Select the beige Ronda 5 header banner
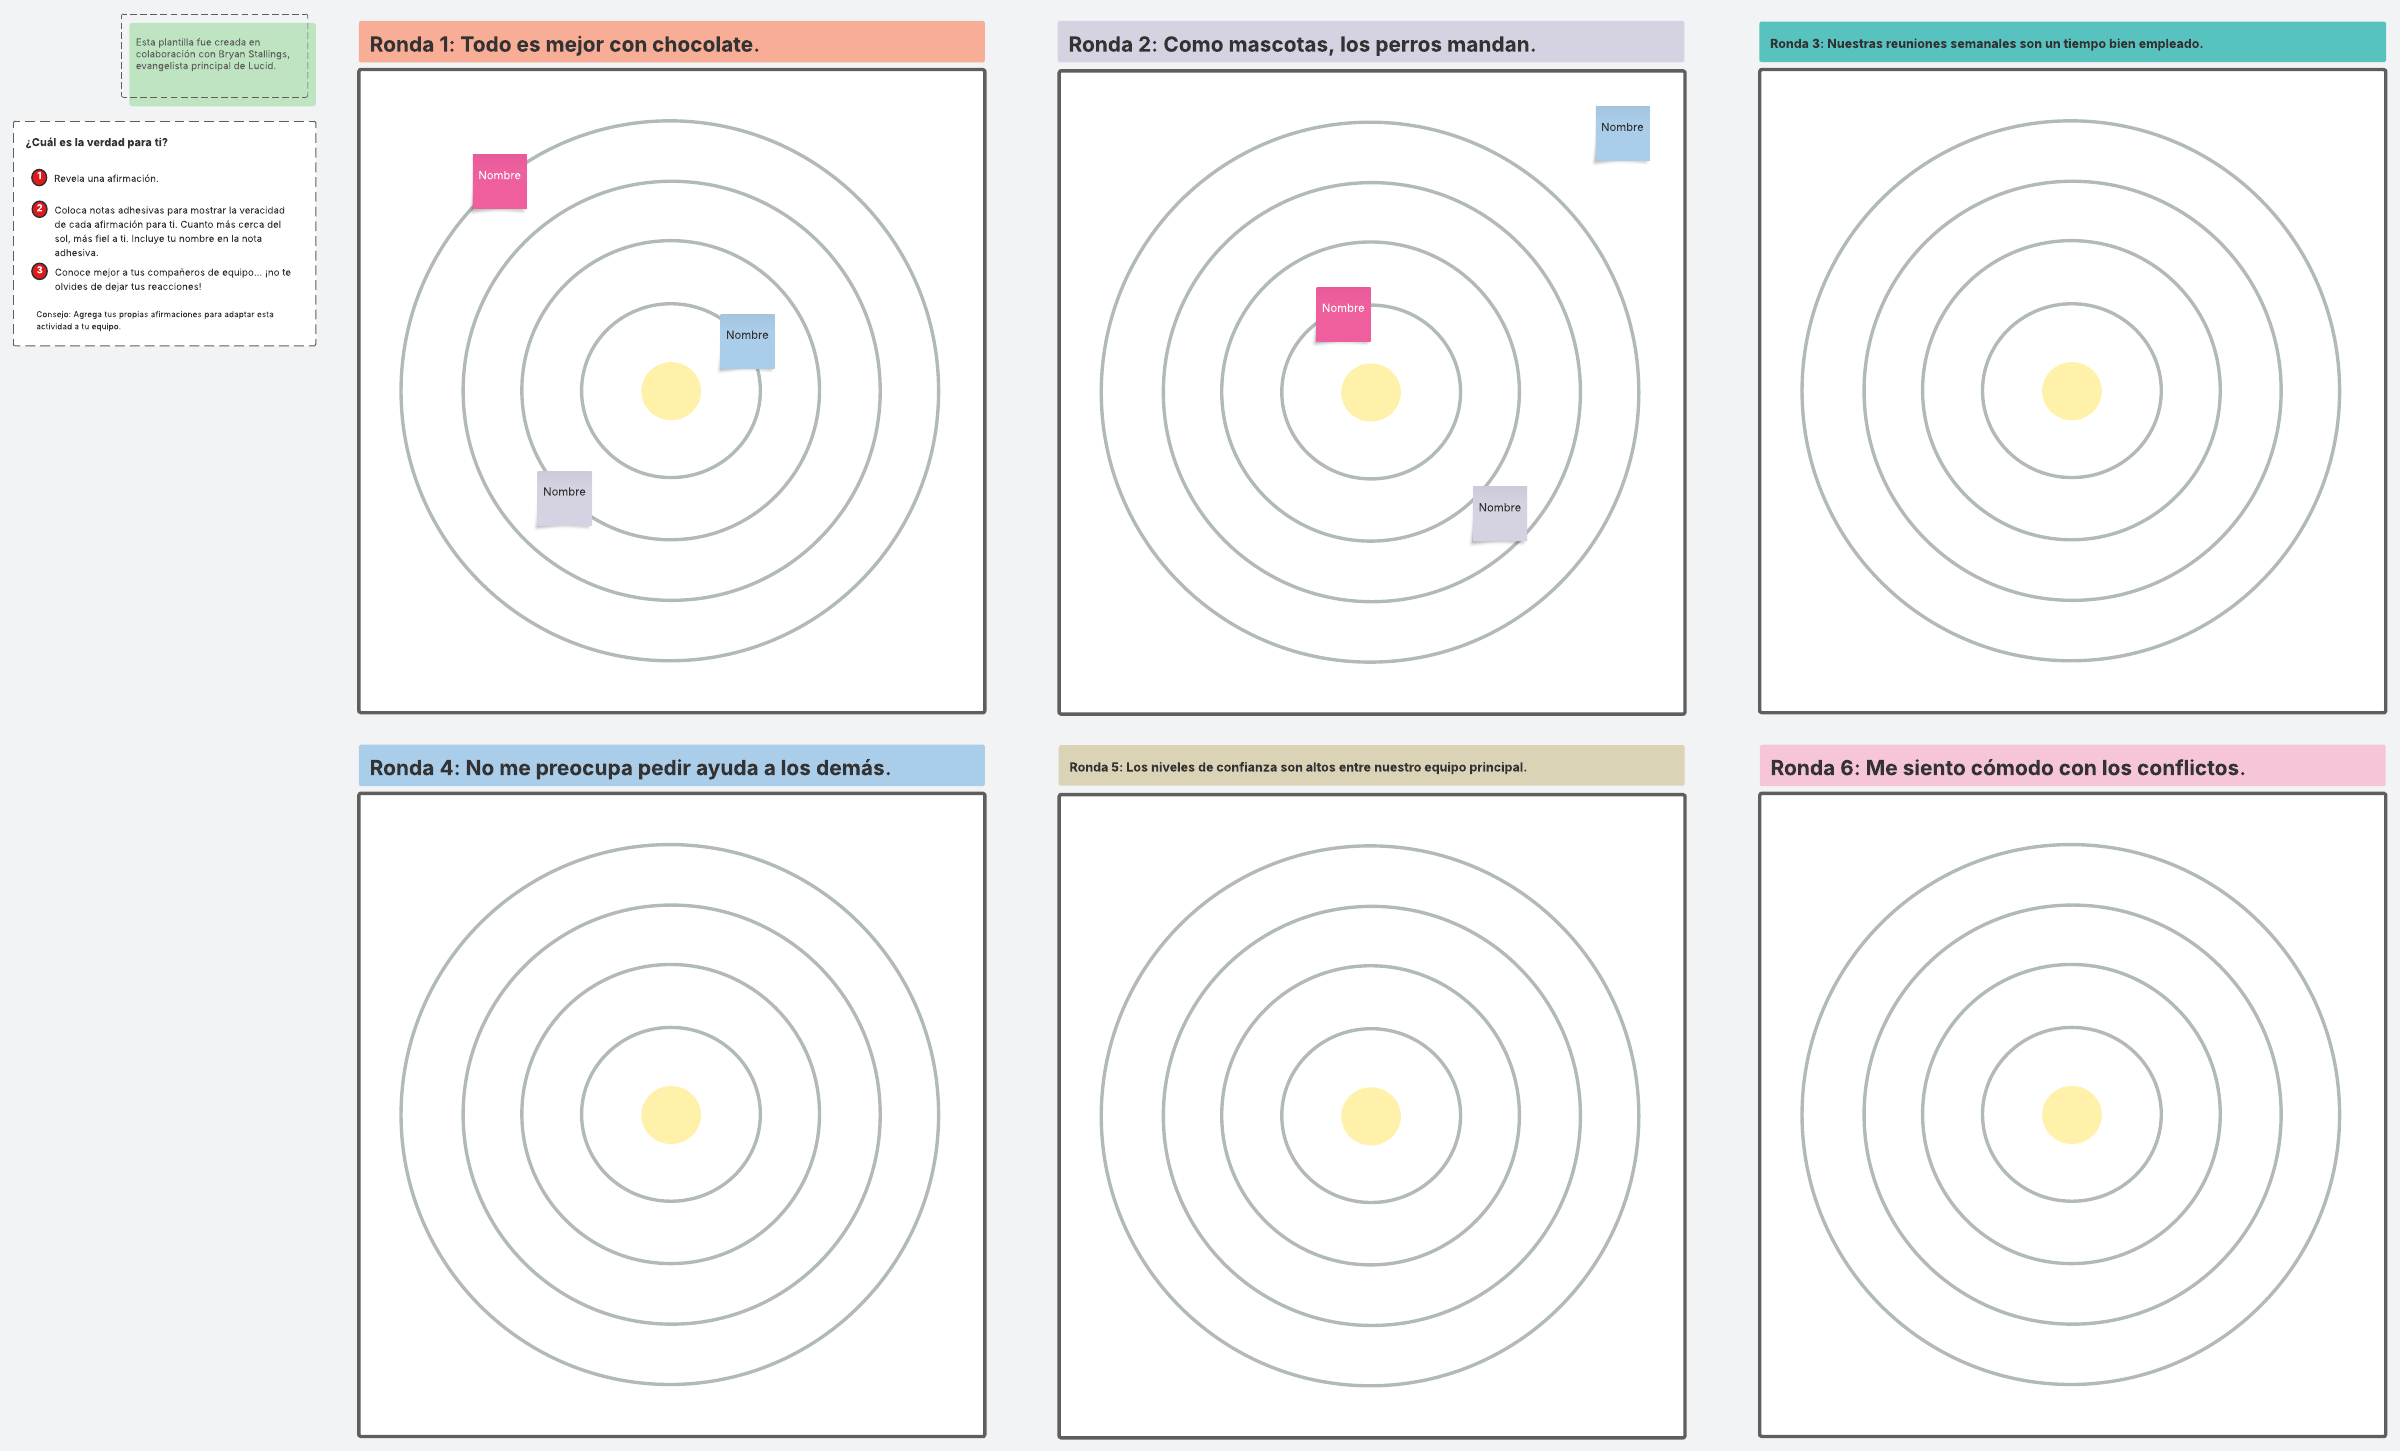The image size is (2400, 1451). 1370,767
